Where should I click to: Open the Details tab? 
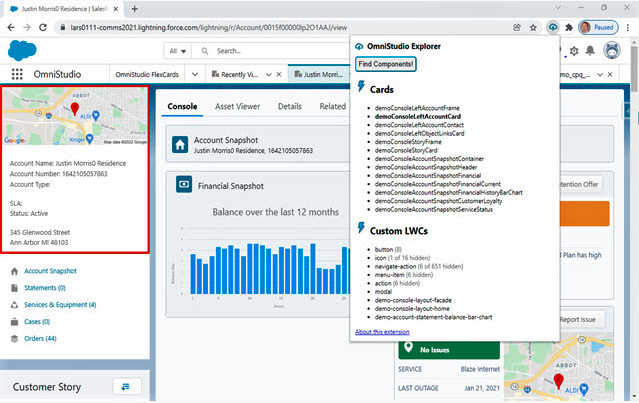(289, 106)
